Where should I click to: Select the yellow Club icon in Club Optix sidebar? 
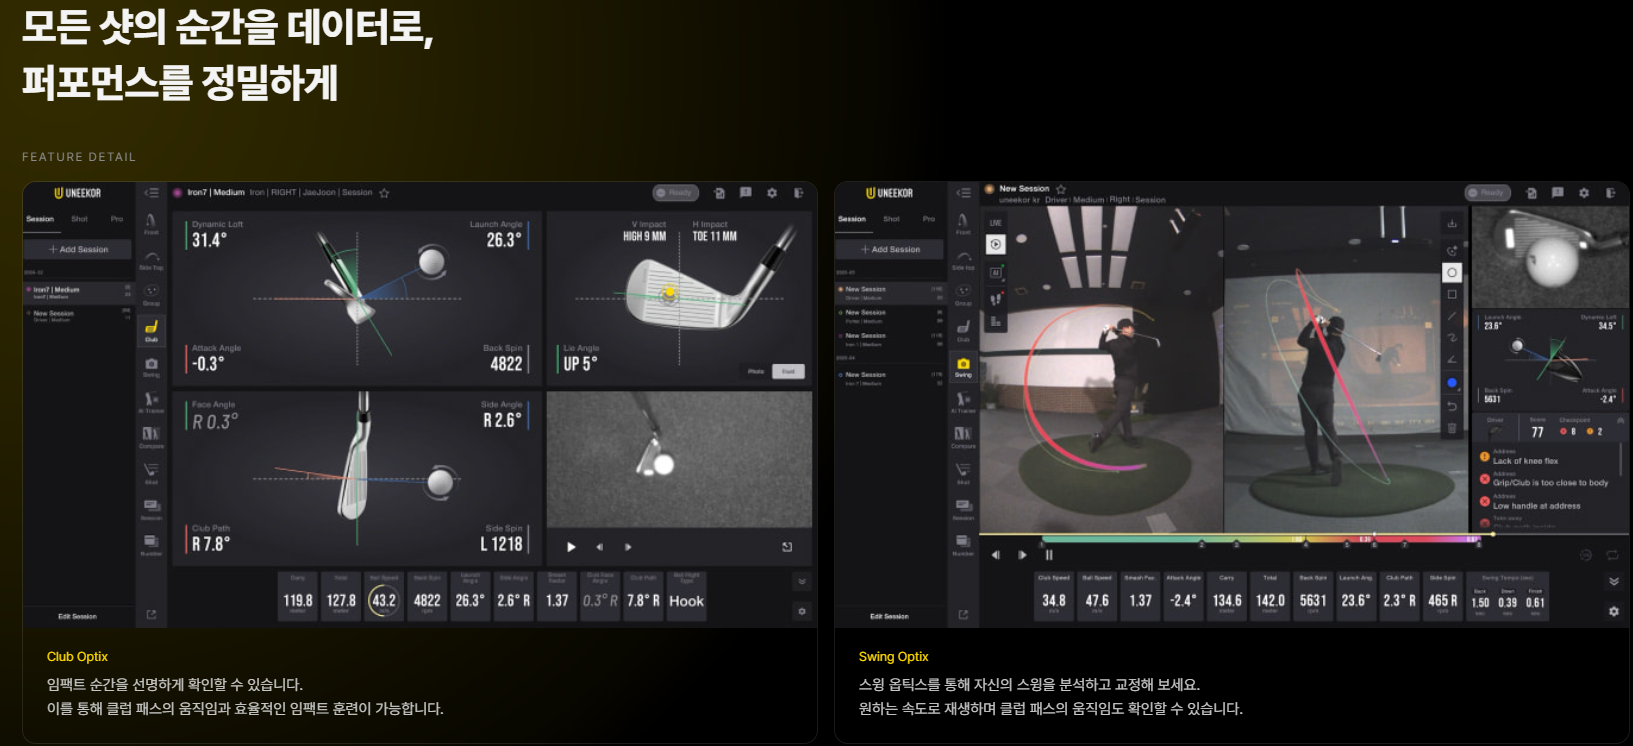pos(151,329)
